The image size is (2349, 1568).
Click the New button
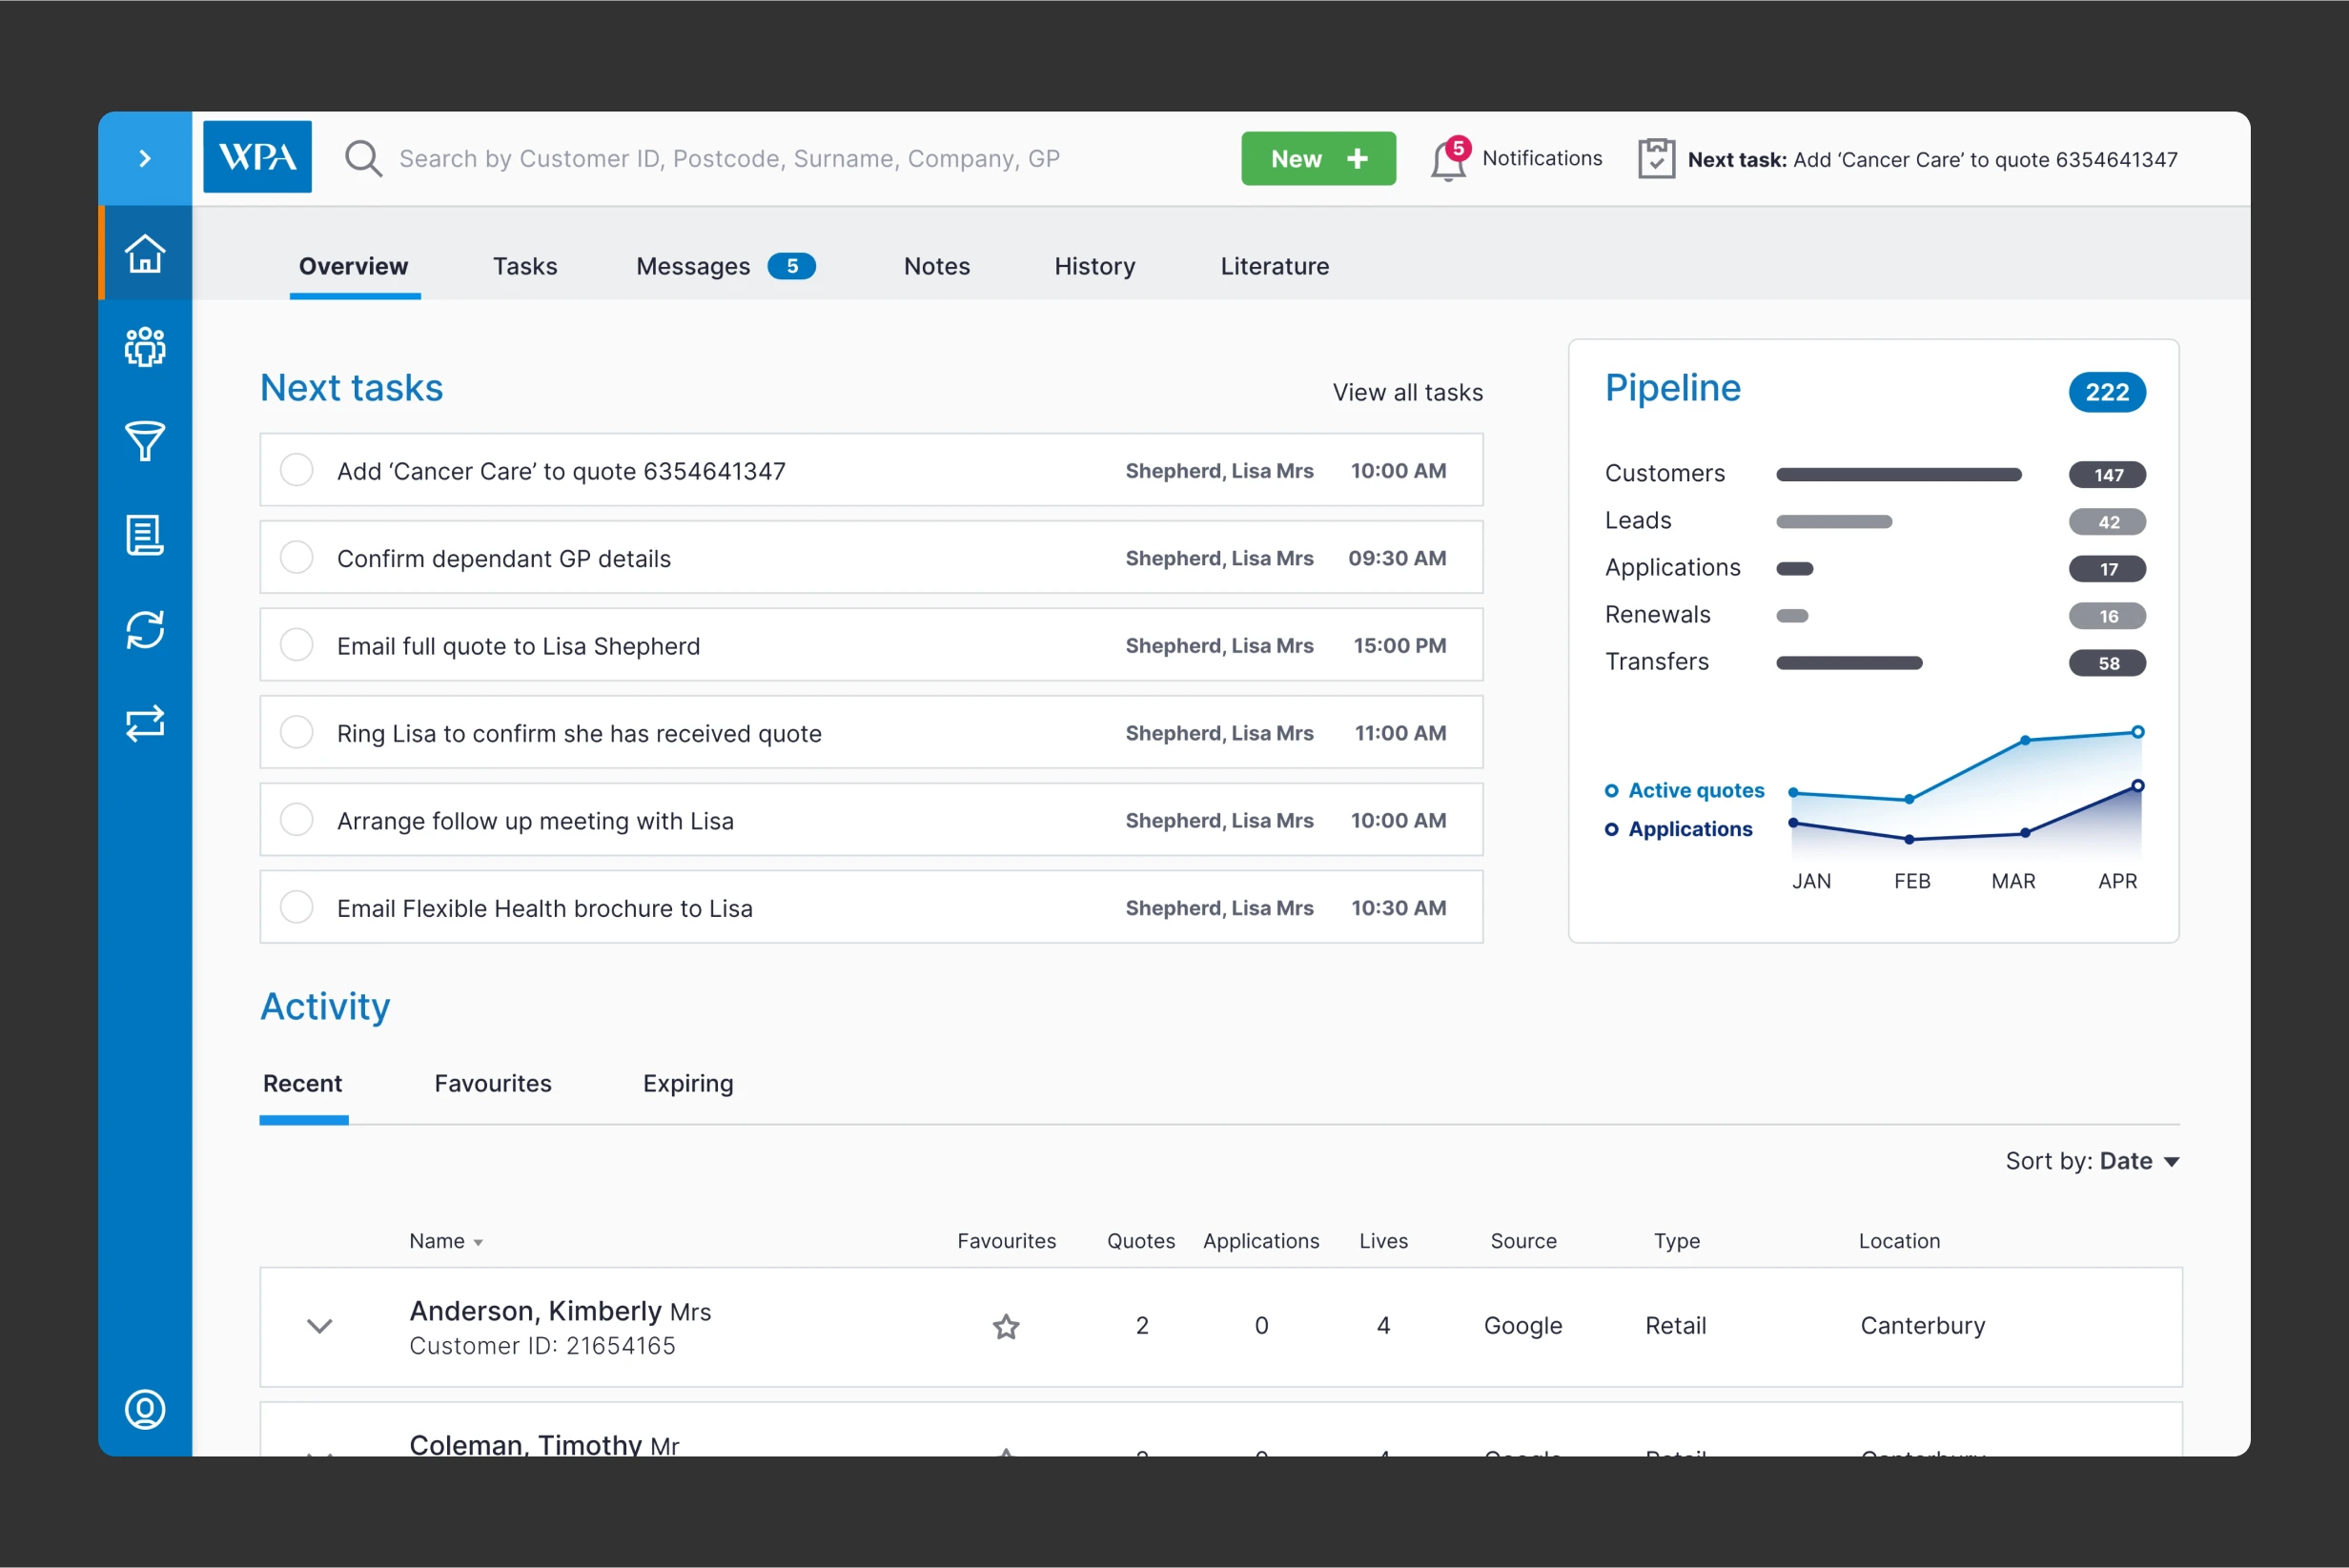tap(1318, 158)
